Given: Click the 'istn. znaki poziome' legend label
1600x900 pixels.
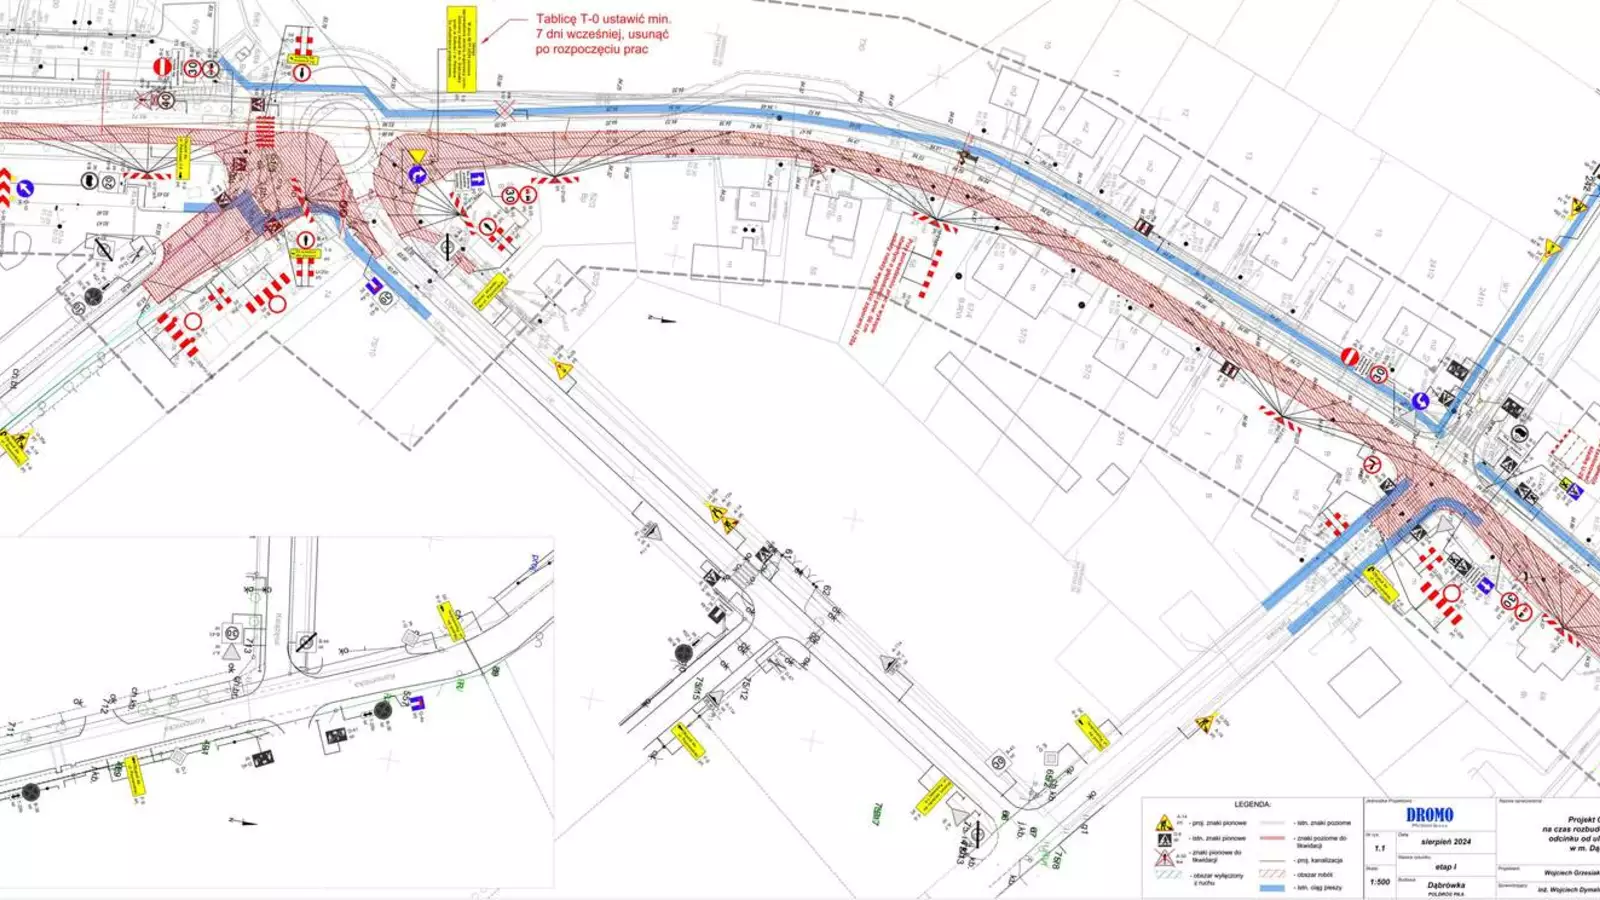Looking at the screenshot, I should point(1324,823).
